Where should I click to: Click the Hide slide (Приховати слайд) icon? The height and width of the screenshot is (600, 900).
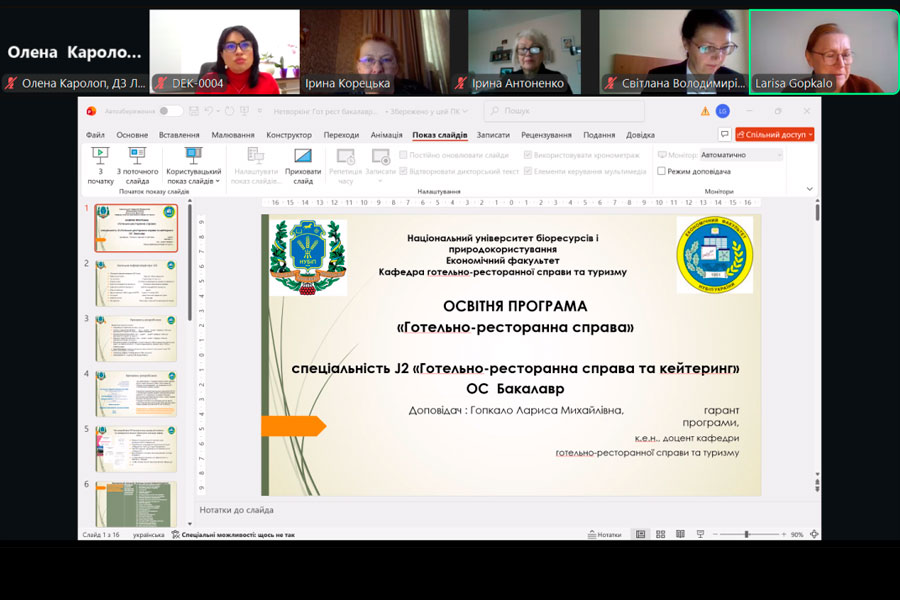pos(303,157)
